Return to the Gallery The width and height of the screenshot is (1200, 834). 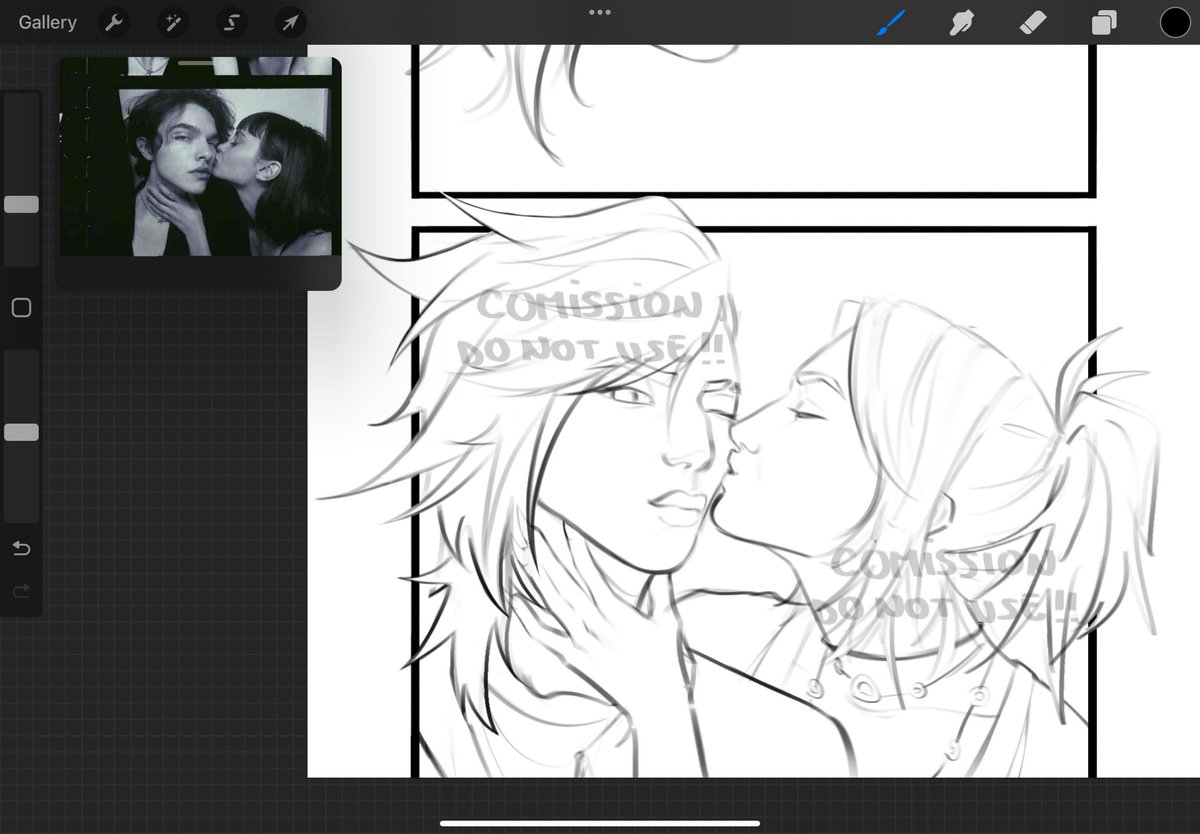point(46,22)
